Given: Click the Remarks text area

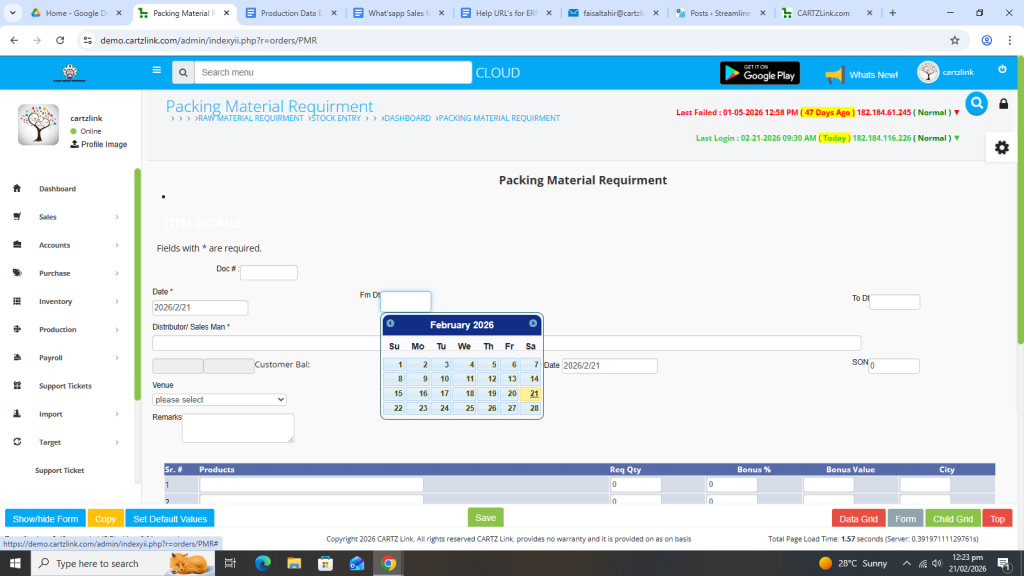Looking at the screenshot, I should pyautogui.click(x=238, y=428).
